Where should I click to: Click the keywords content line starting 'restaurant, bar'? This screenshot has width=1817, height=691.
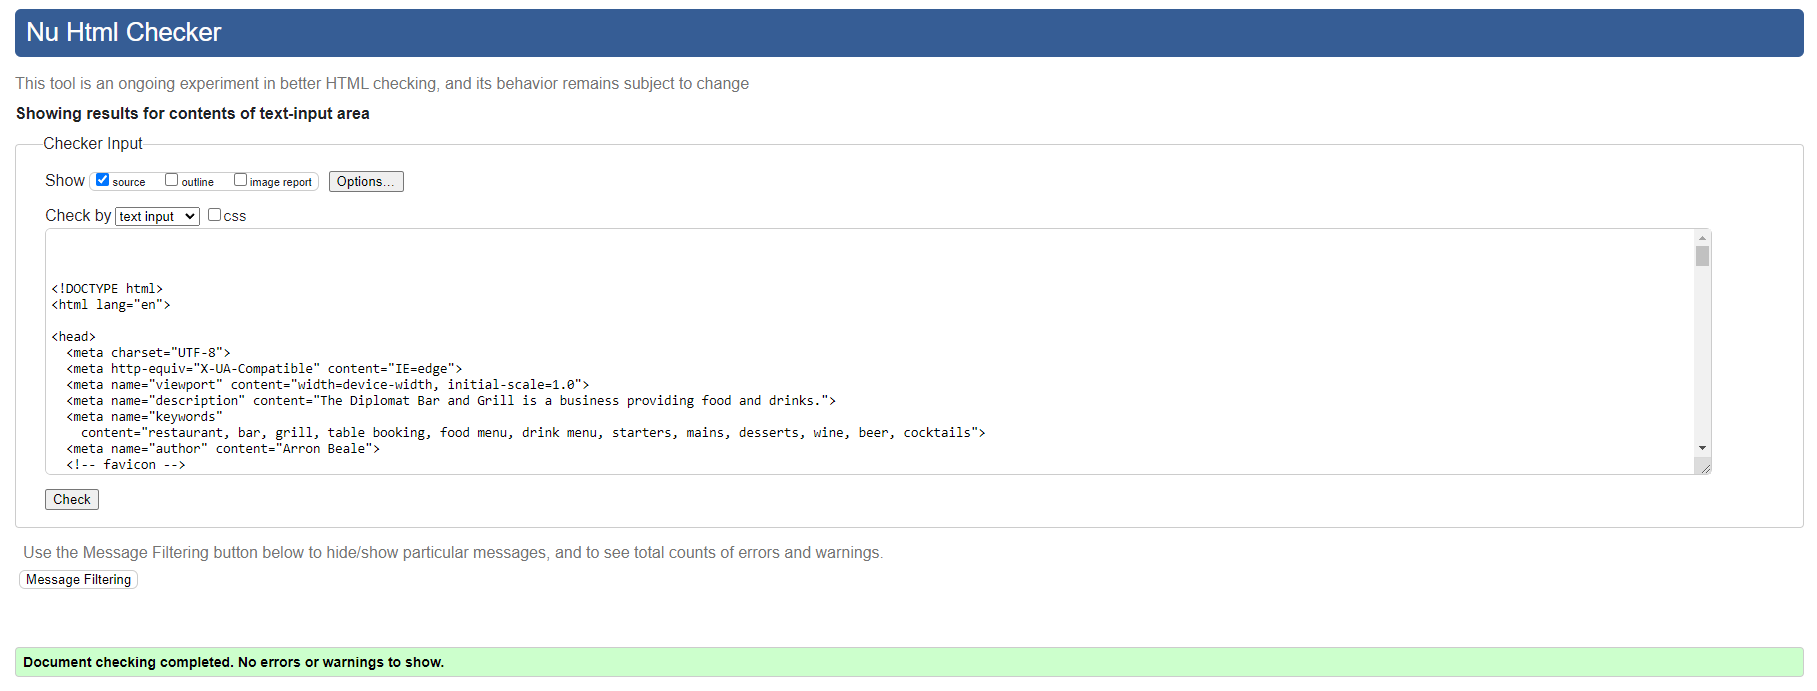pos(533,433)
